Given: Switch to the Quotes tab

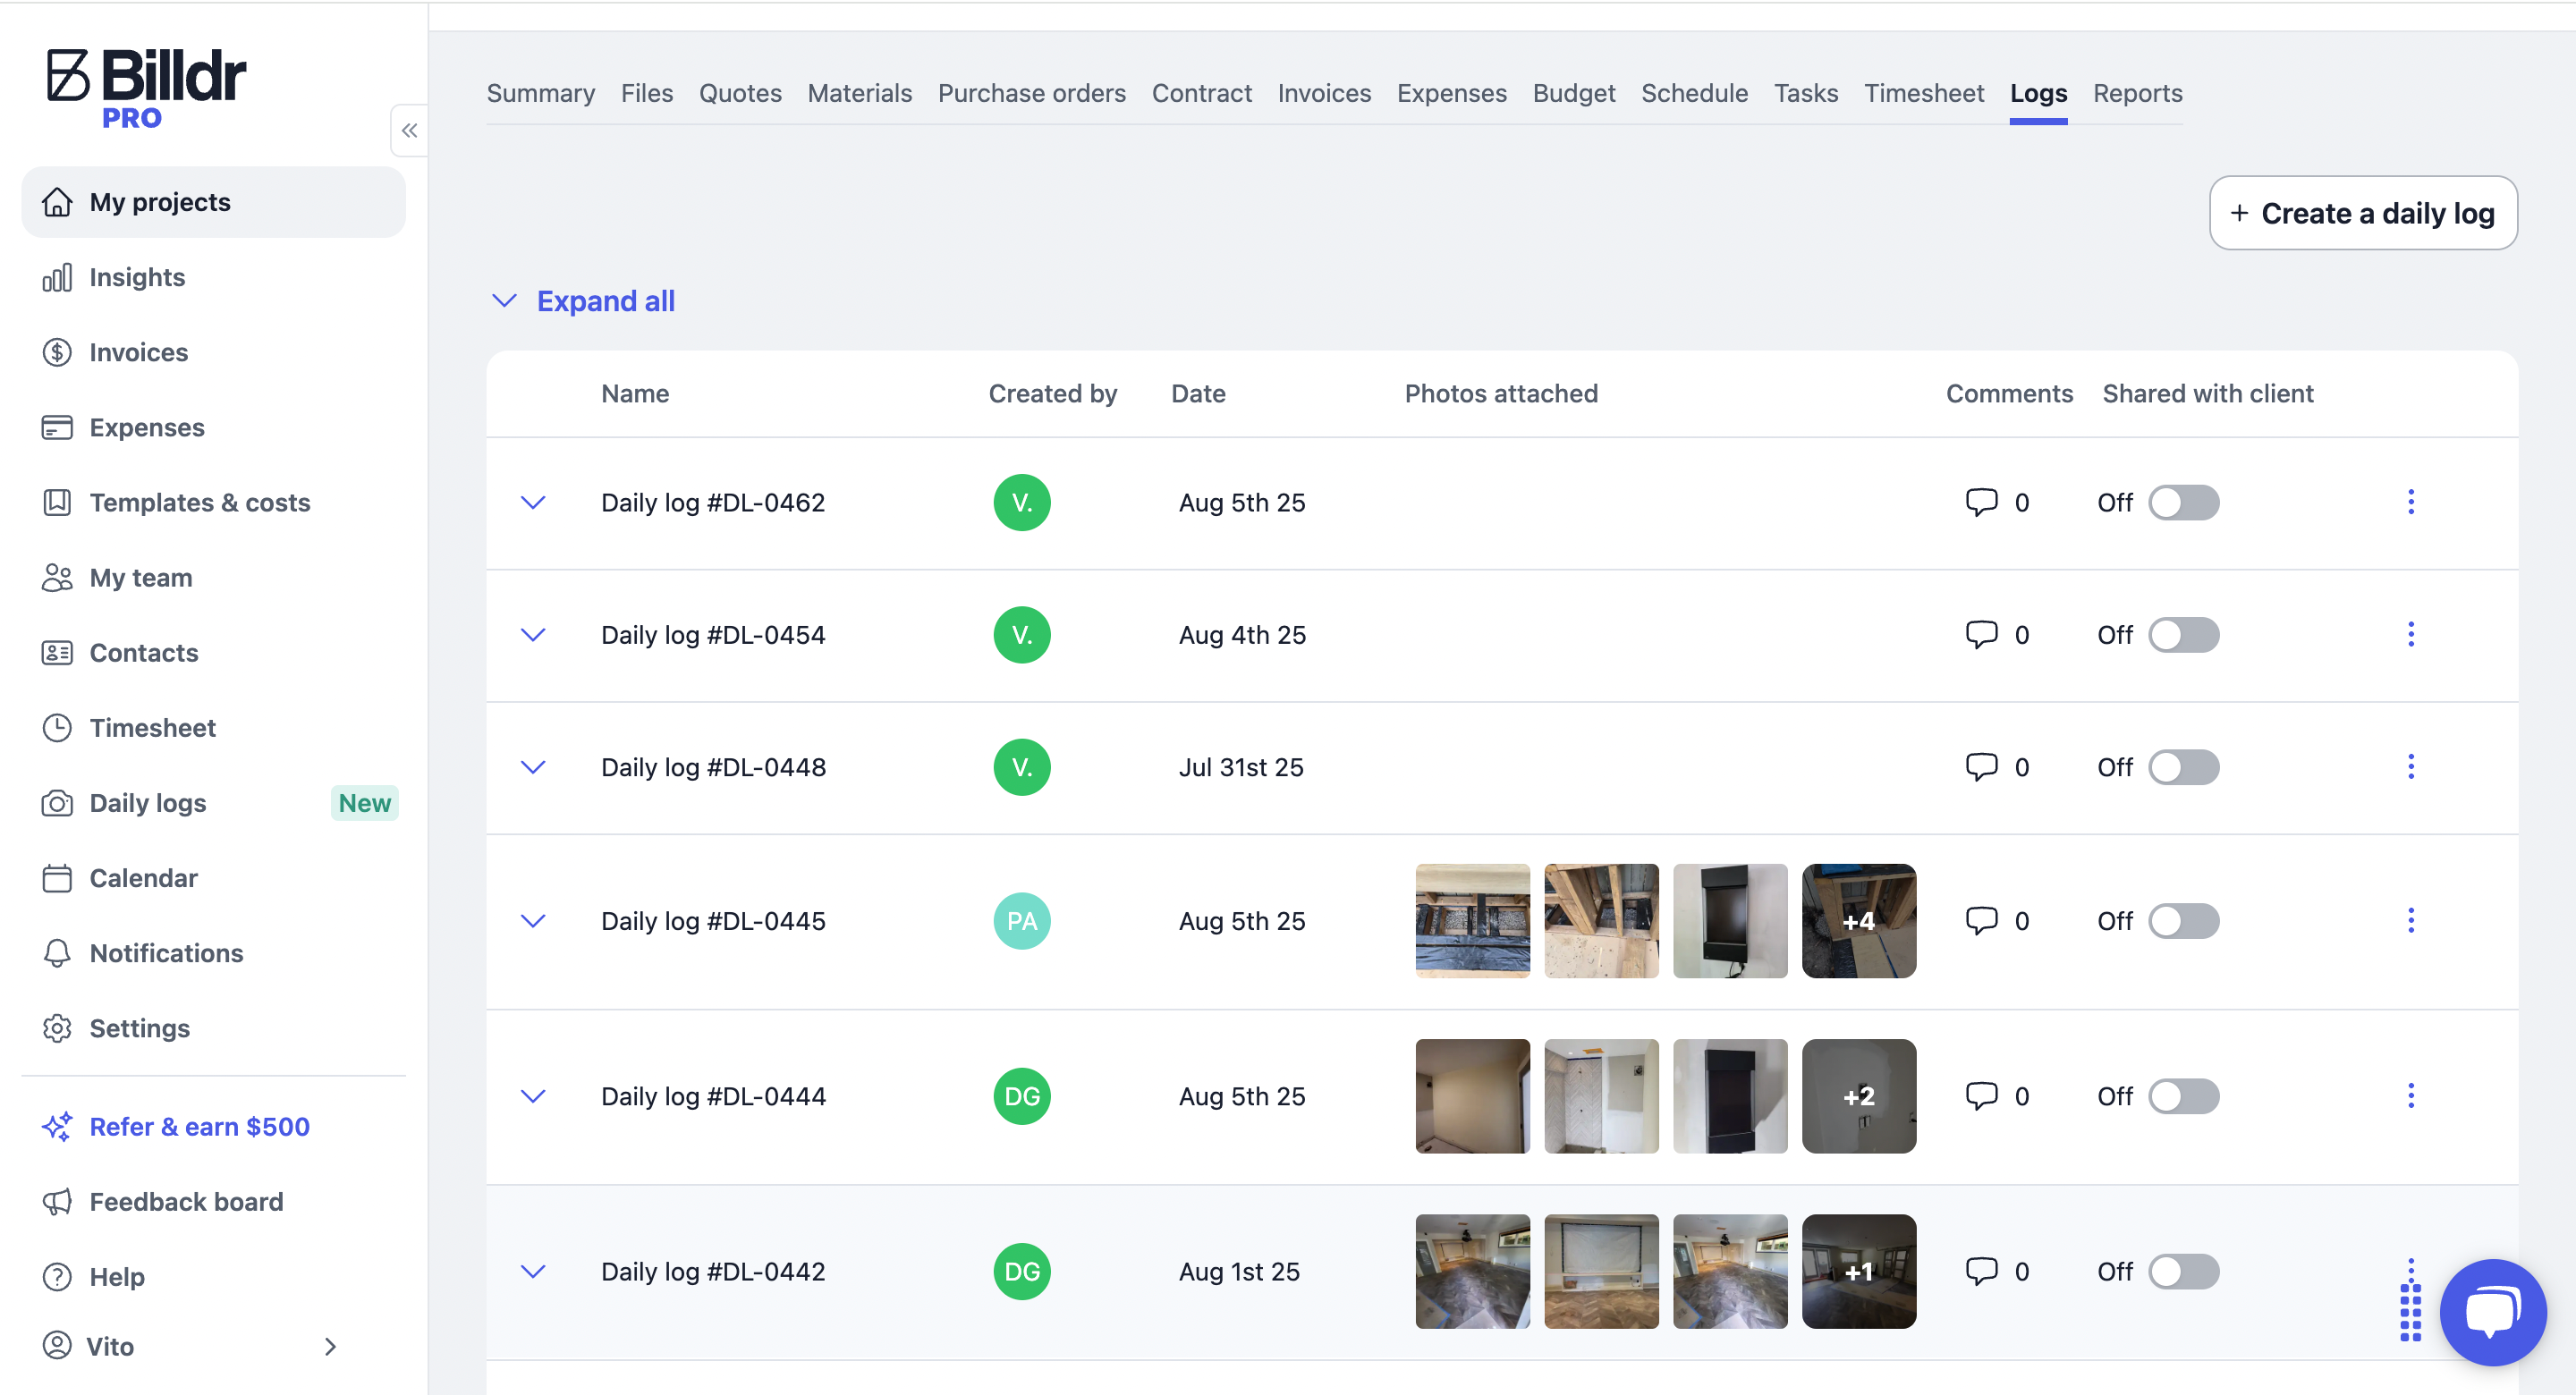Looking at the screenshot, I should (x=740, y=93).
